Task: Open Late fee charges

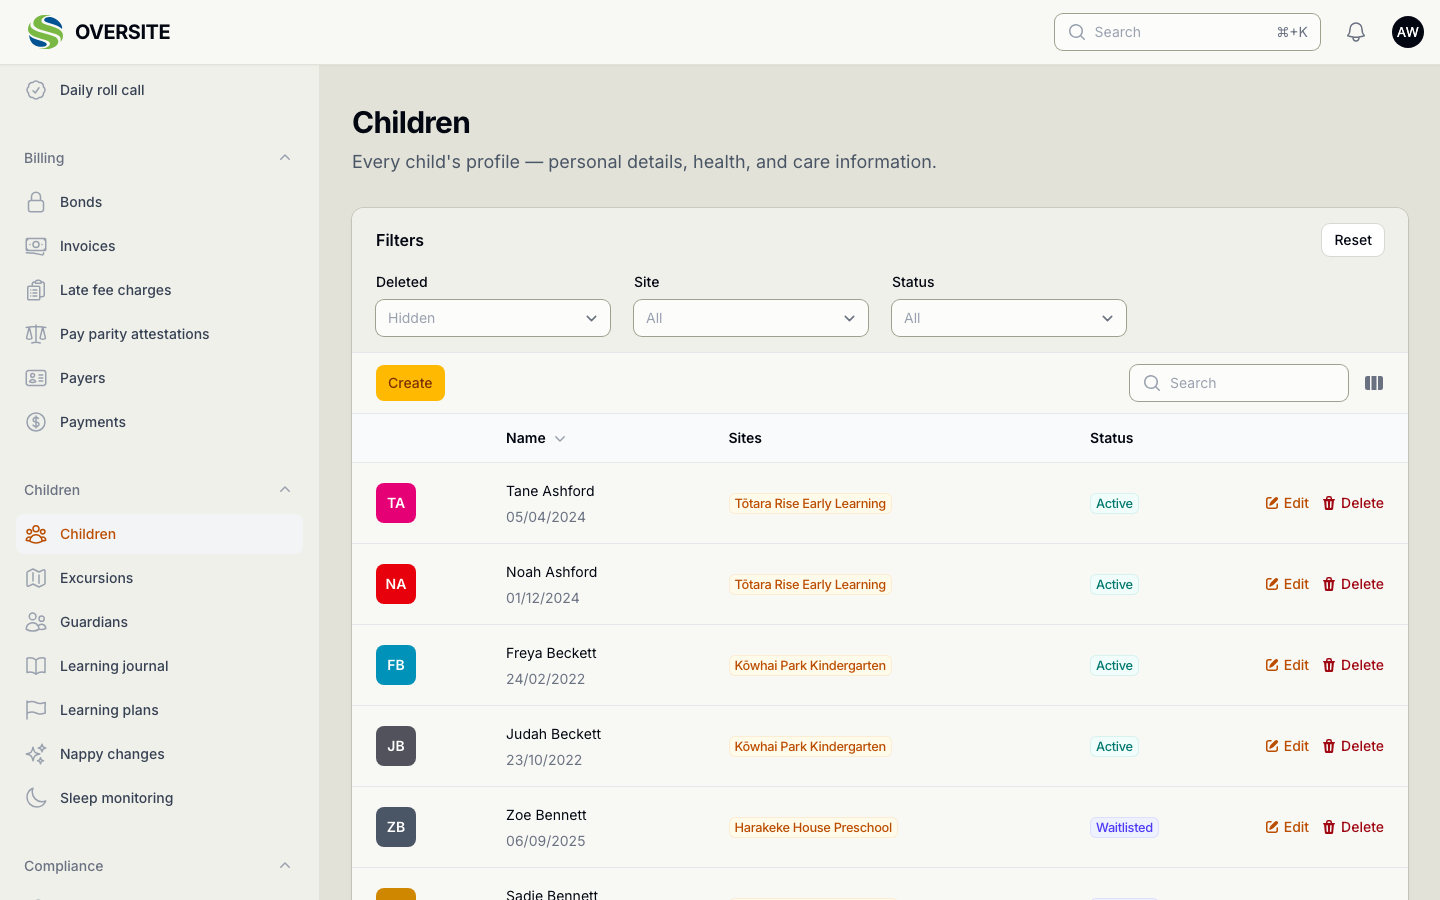Action: pos(160,290)
